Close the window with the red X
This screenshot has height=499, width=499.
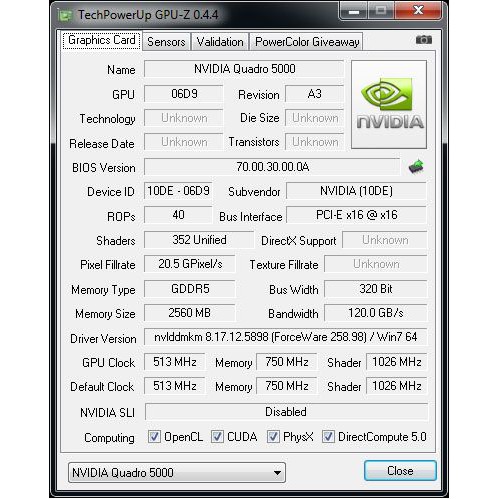pos(419,11)
